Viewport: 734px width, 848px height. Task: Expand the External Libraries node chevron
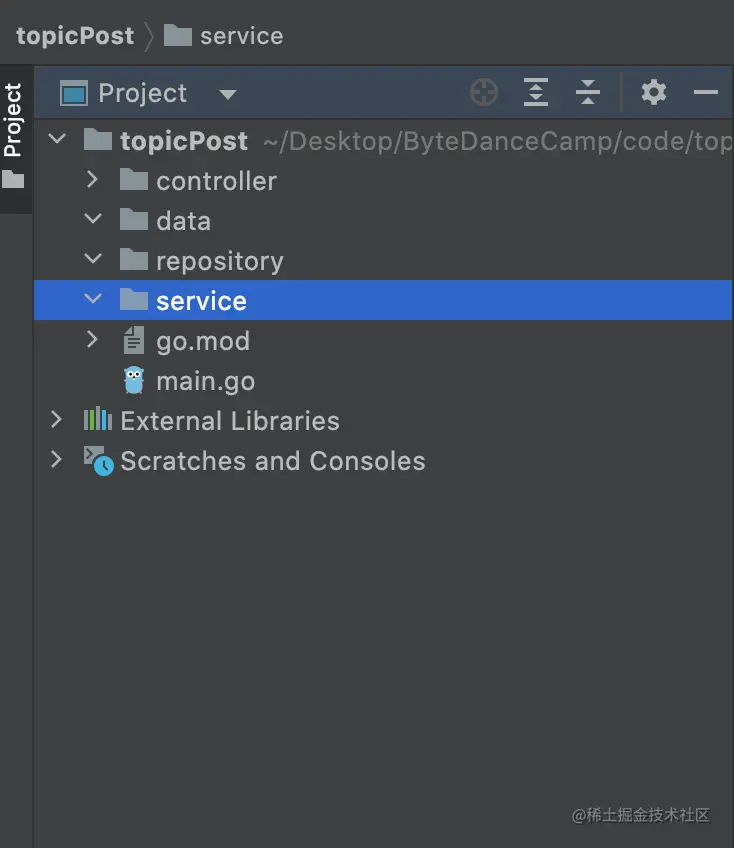[x=57, y=420]
